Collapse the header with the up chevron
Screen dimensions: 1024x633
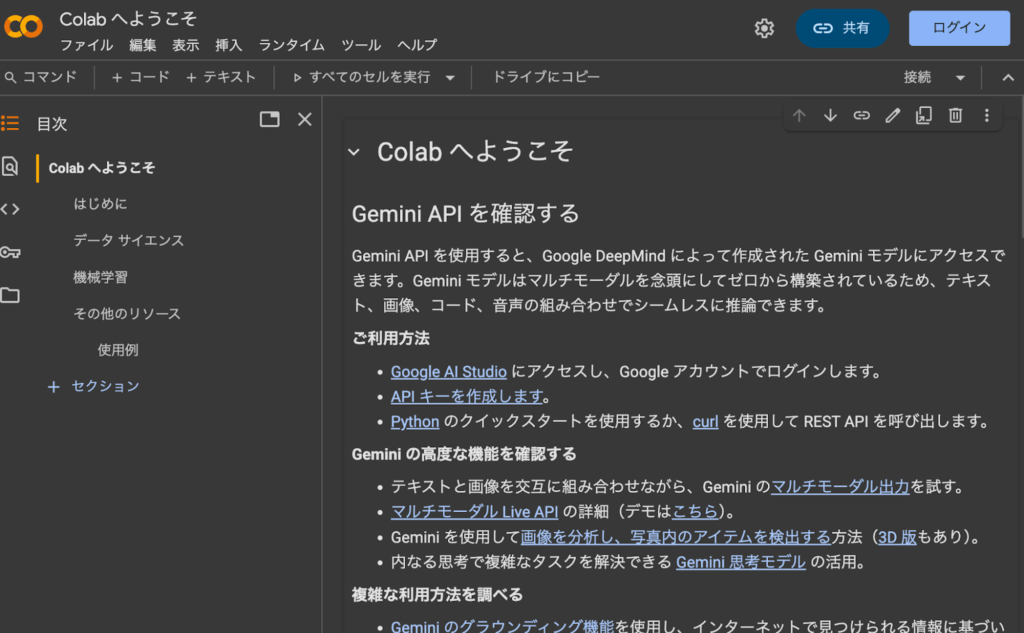(x=1008, y=78)
